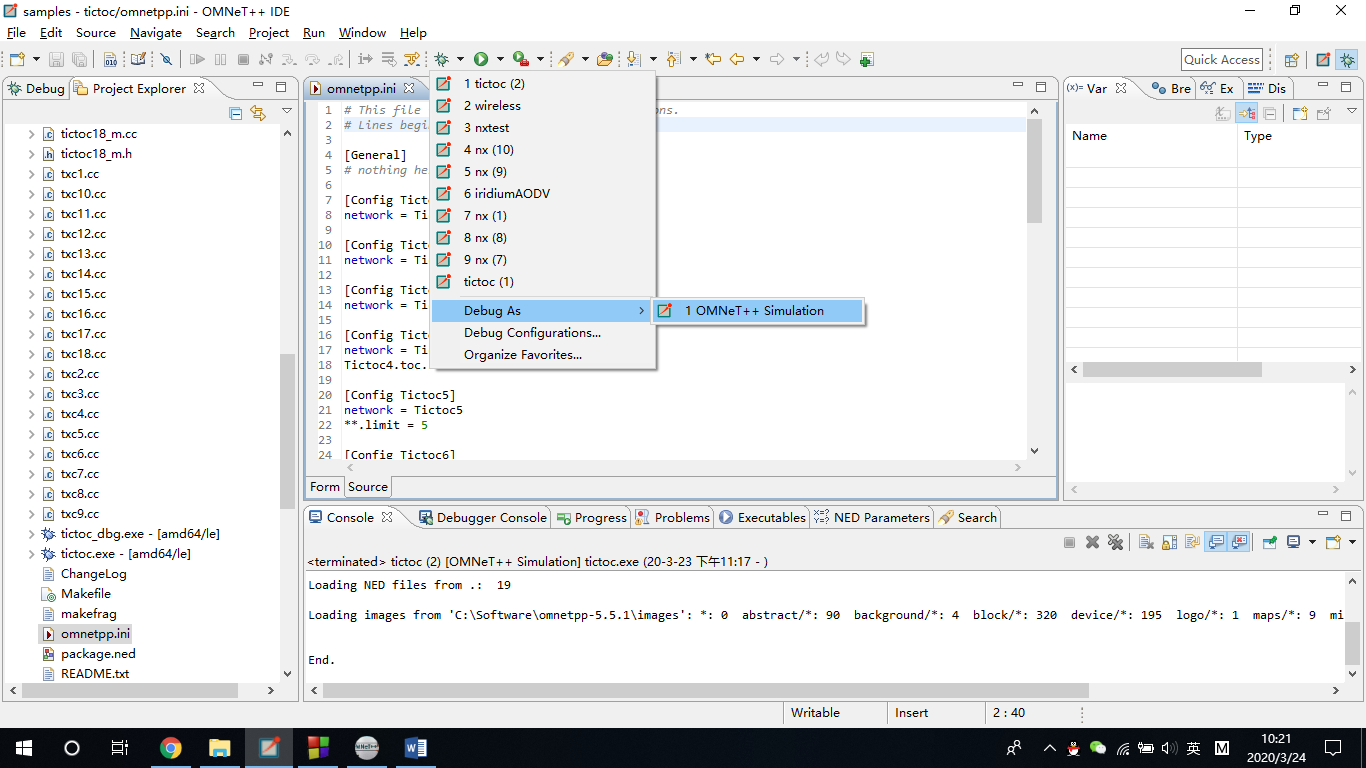Toggle Word Wrap in the Console toolbar

pyautogui.click(x=1192, y=542)
